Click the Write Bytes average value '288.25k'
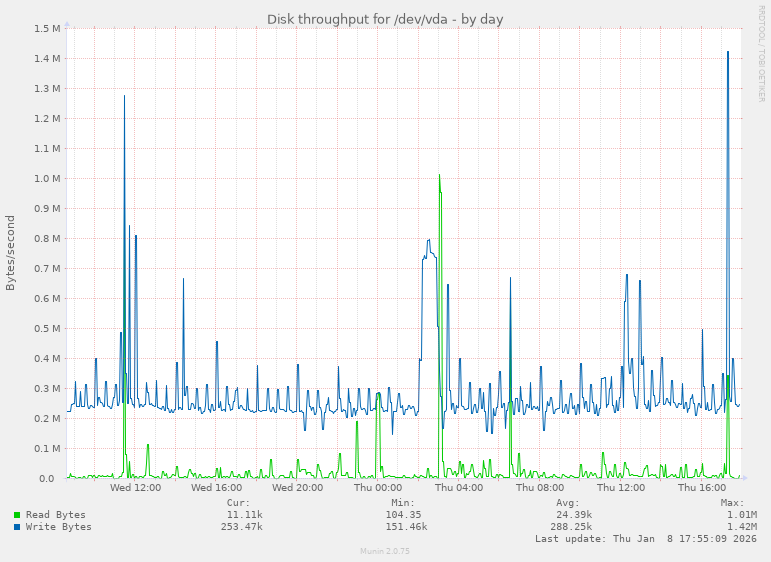This screenshot has width=771, height=562. coord(571,527)
